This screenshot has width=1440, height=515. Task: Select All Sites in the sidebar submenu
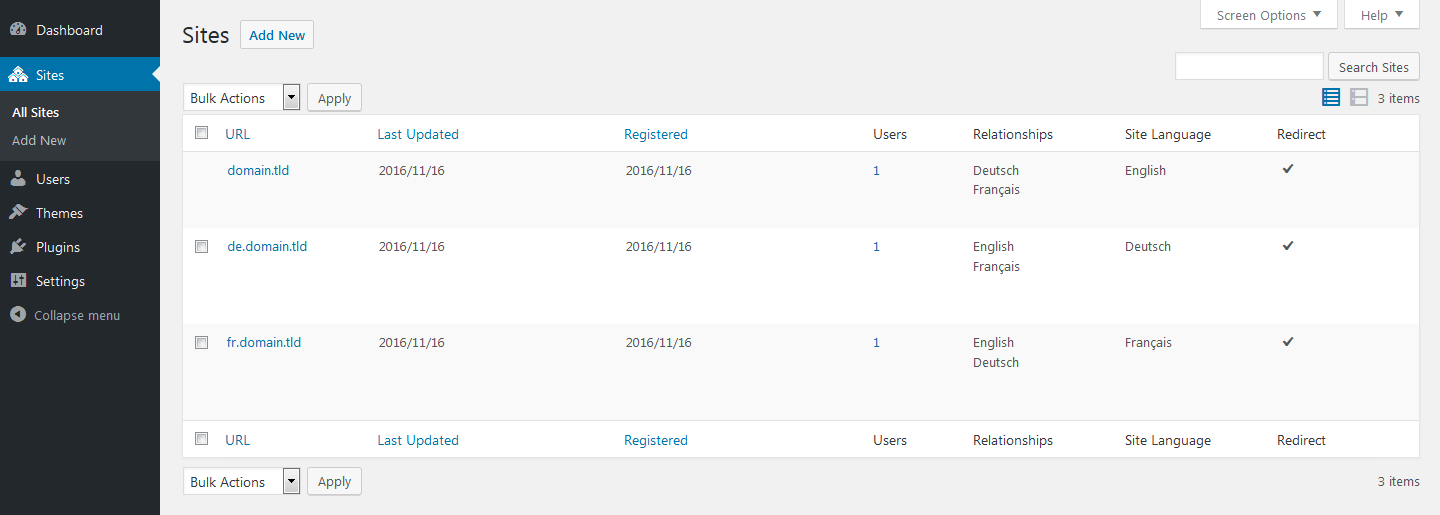tap(35, 112)
